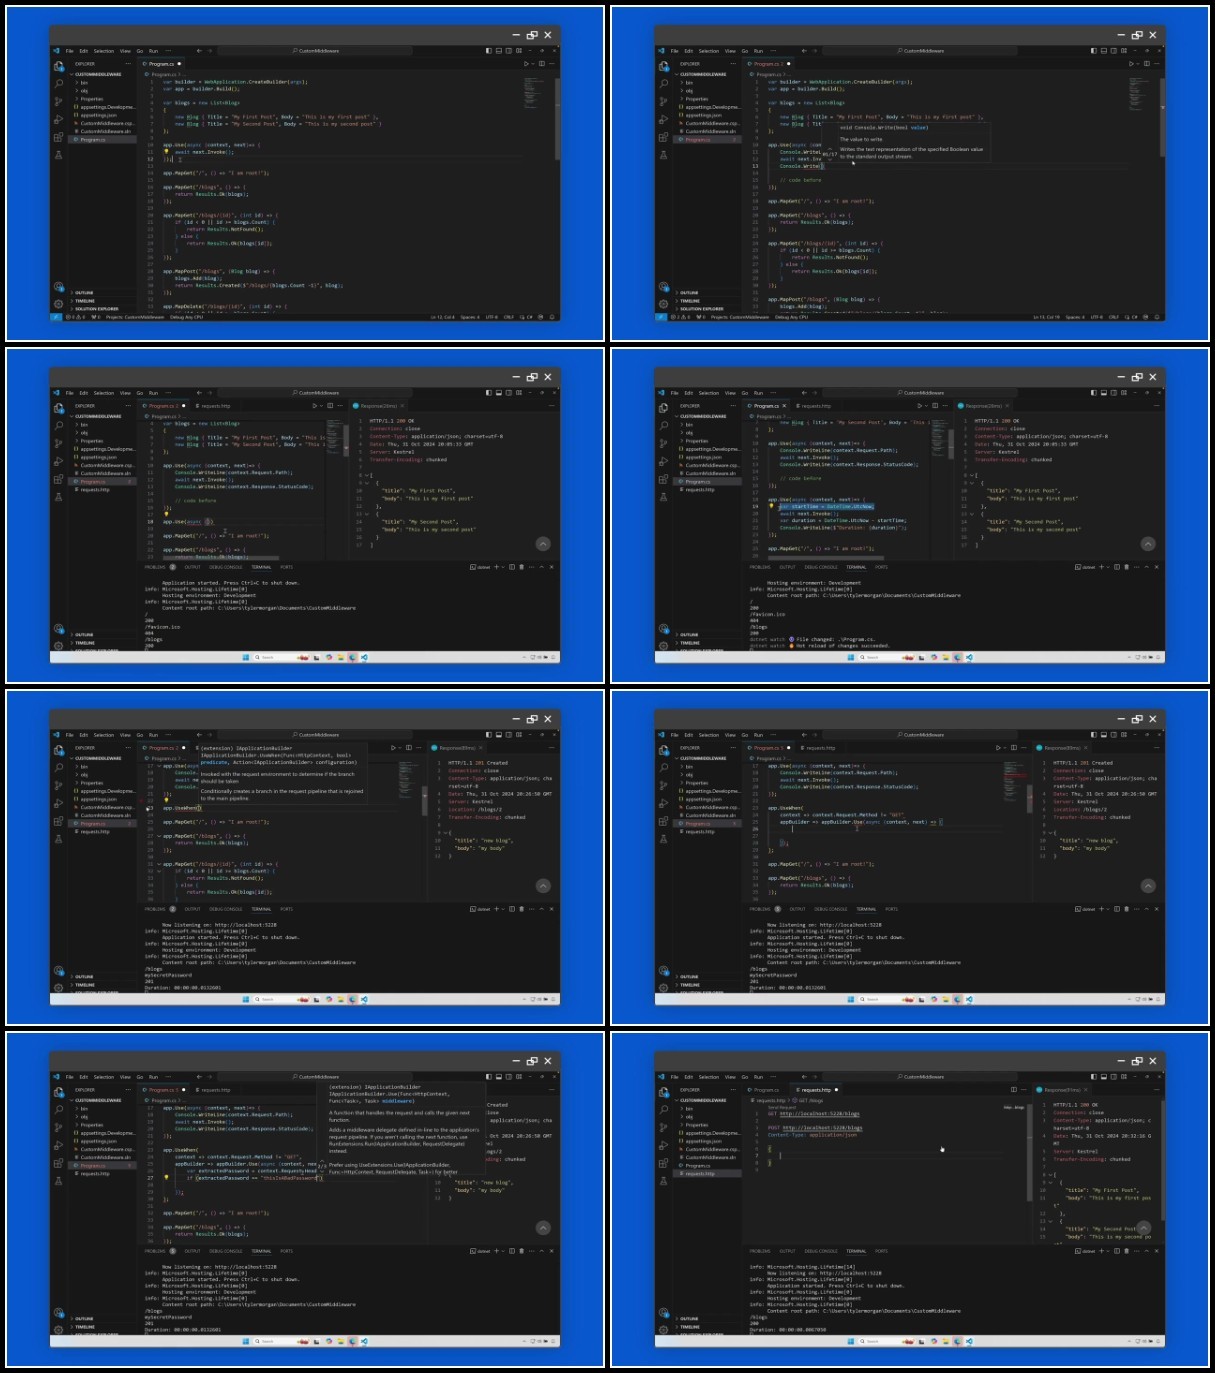This screenshot has height=1373, width=1215.
Task: Click Windows Start button in highlighted-startTime screenshot
Action: pyautogui.click(x=851, y=657)
